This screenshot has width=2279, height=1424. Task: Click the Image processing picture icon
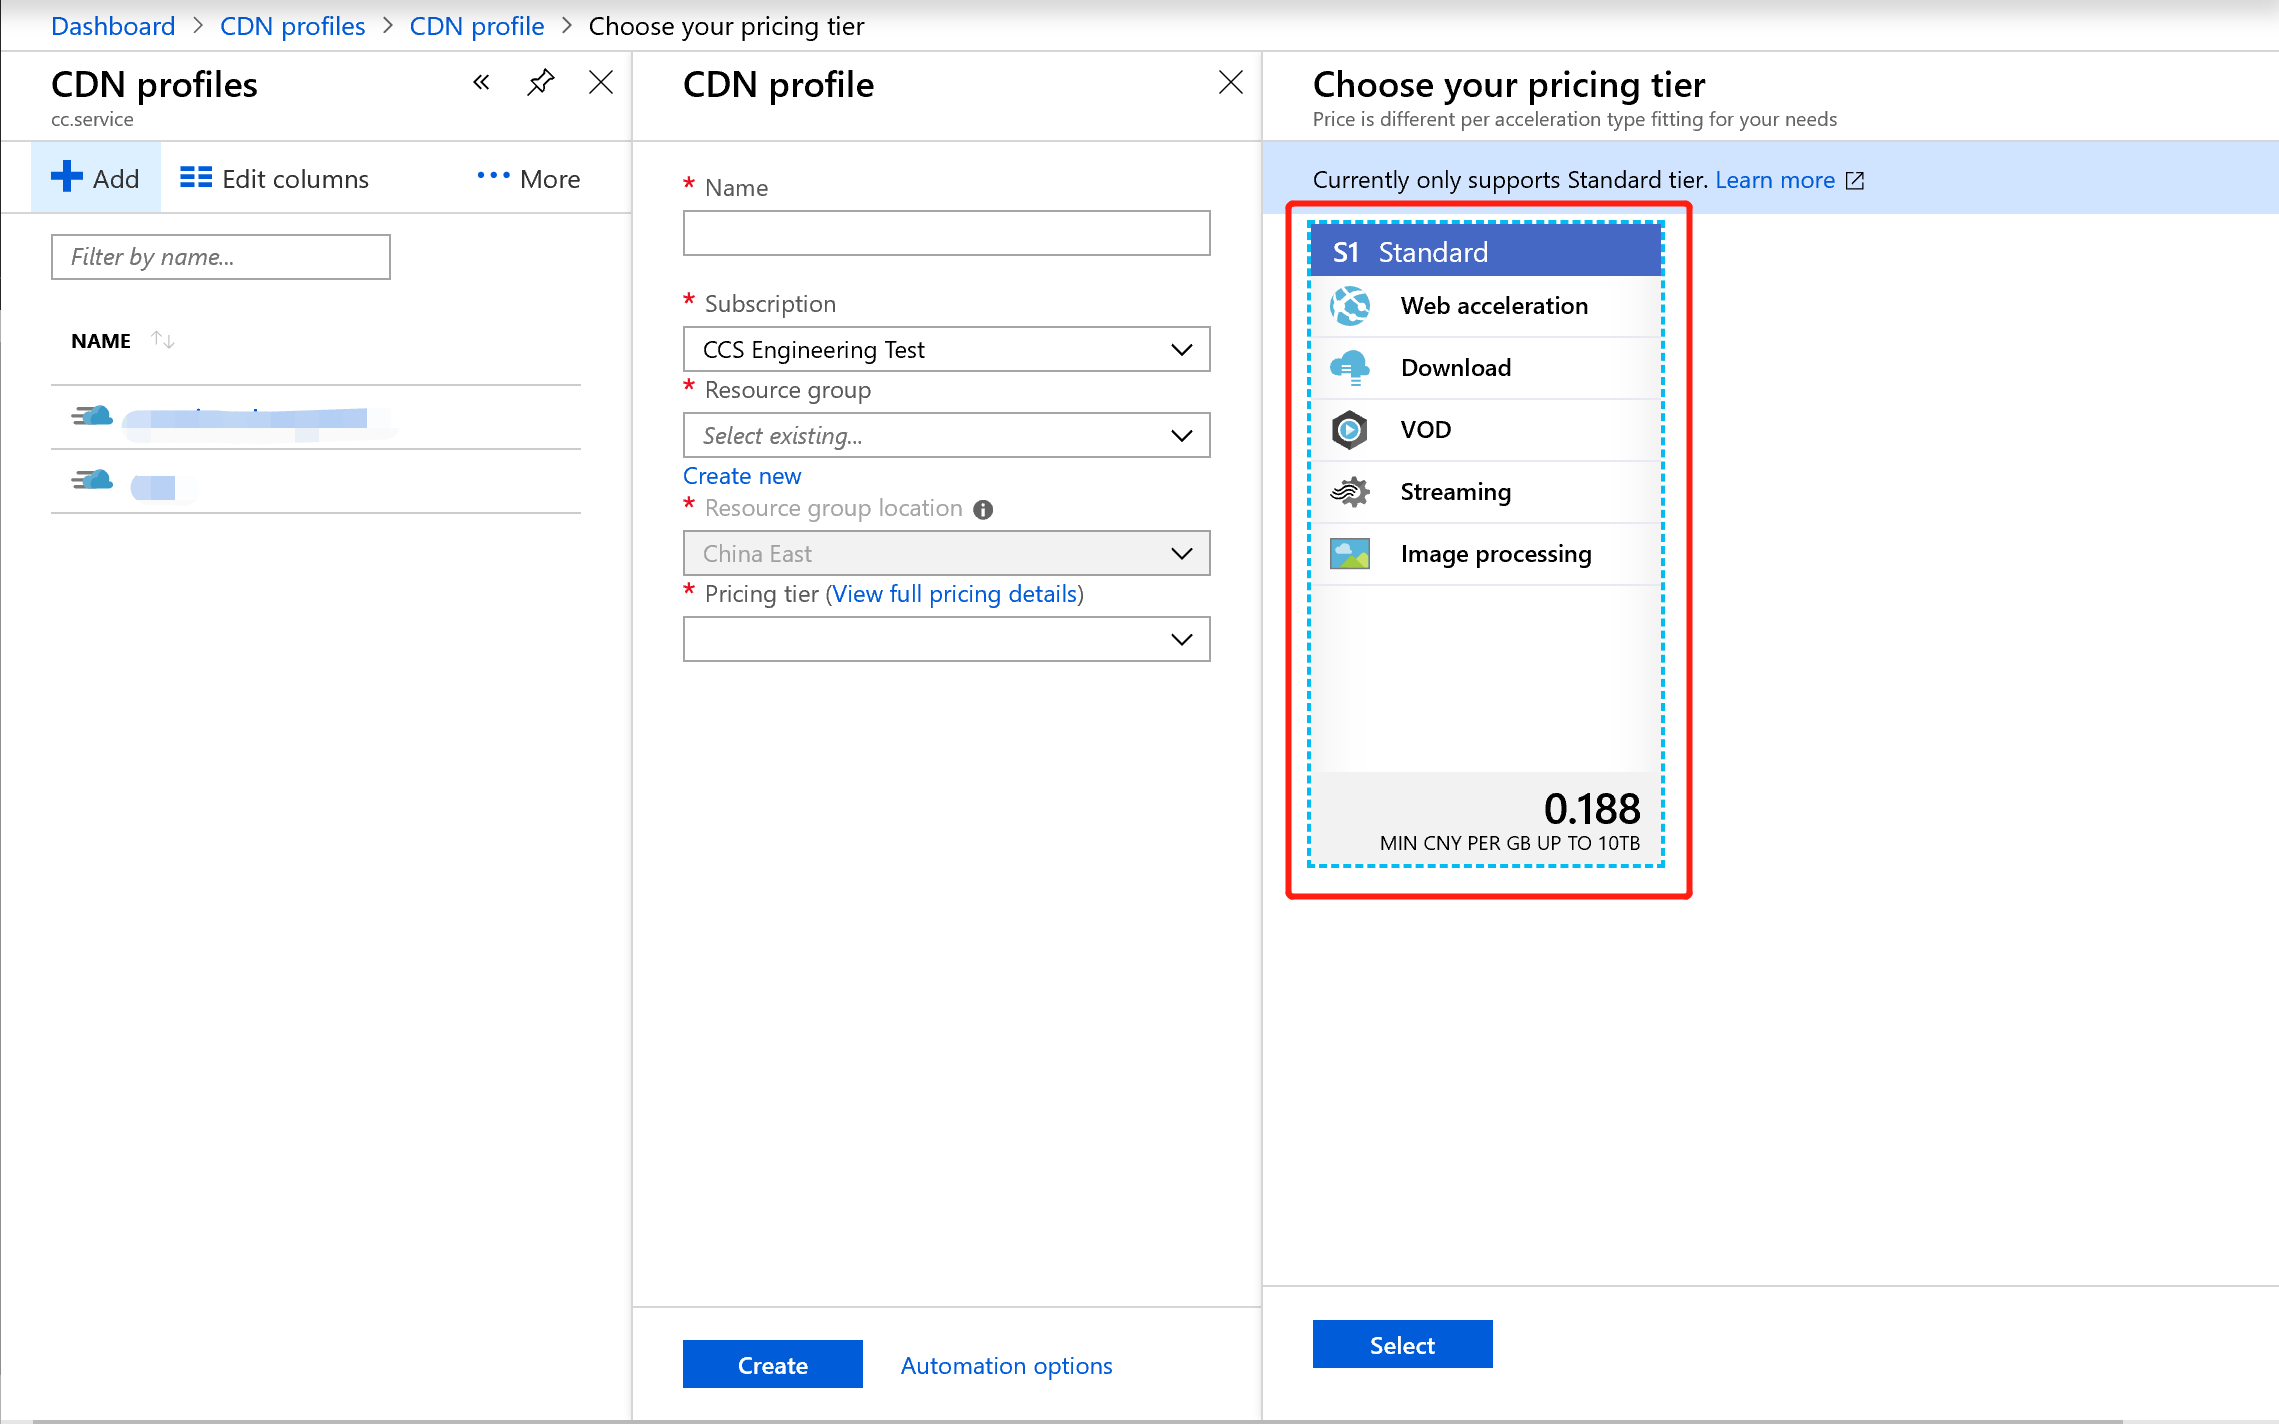(1350, 554)
